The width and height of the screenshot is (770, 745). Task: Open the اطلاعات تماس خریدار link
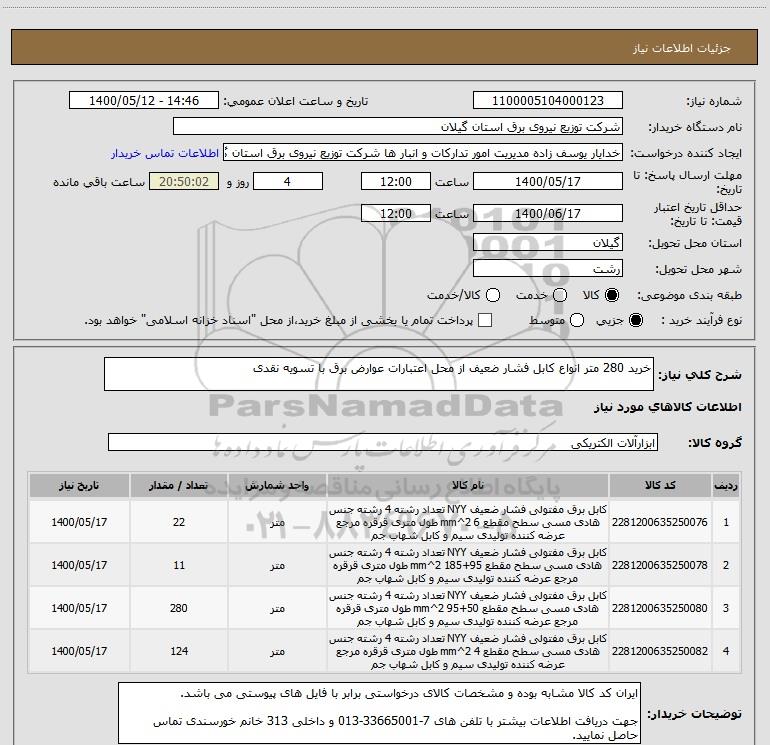click(165, 153)
